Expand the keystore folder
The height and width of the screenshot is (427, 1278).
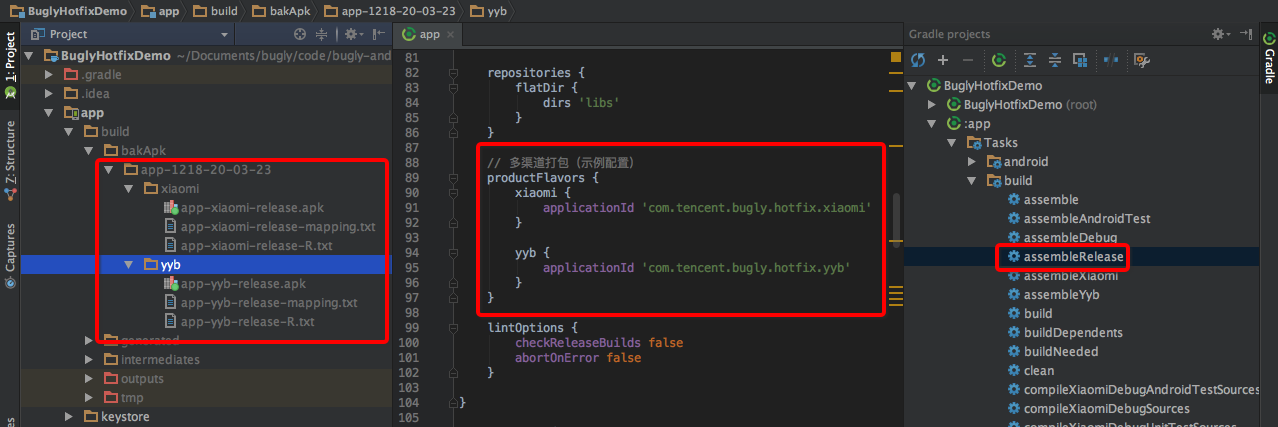(x=69, y=417)
